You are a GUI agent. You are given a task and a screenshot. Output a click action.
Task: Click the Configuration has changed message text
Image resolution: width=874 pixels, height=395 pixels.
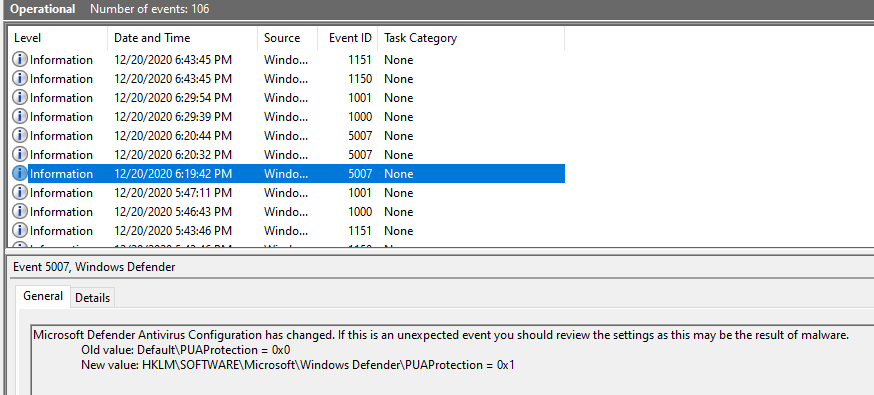441,335
